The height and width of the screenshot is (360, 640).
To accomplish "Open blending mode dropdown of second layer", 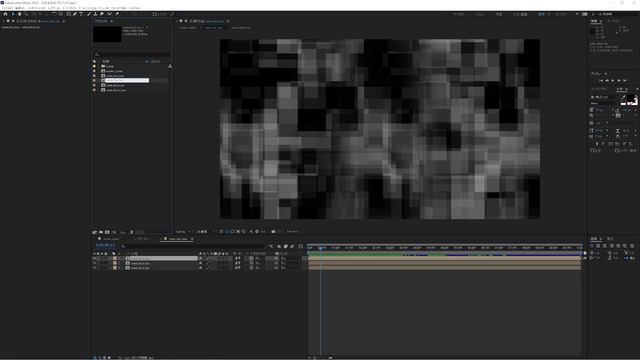I will coord(238,263).
